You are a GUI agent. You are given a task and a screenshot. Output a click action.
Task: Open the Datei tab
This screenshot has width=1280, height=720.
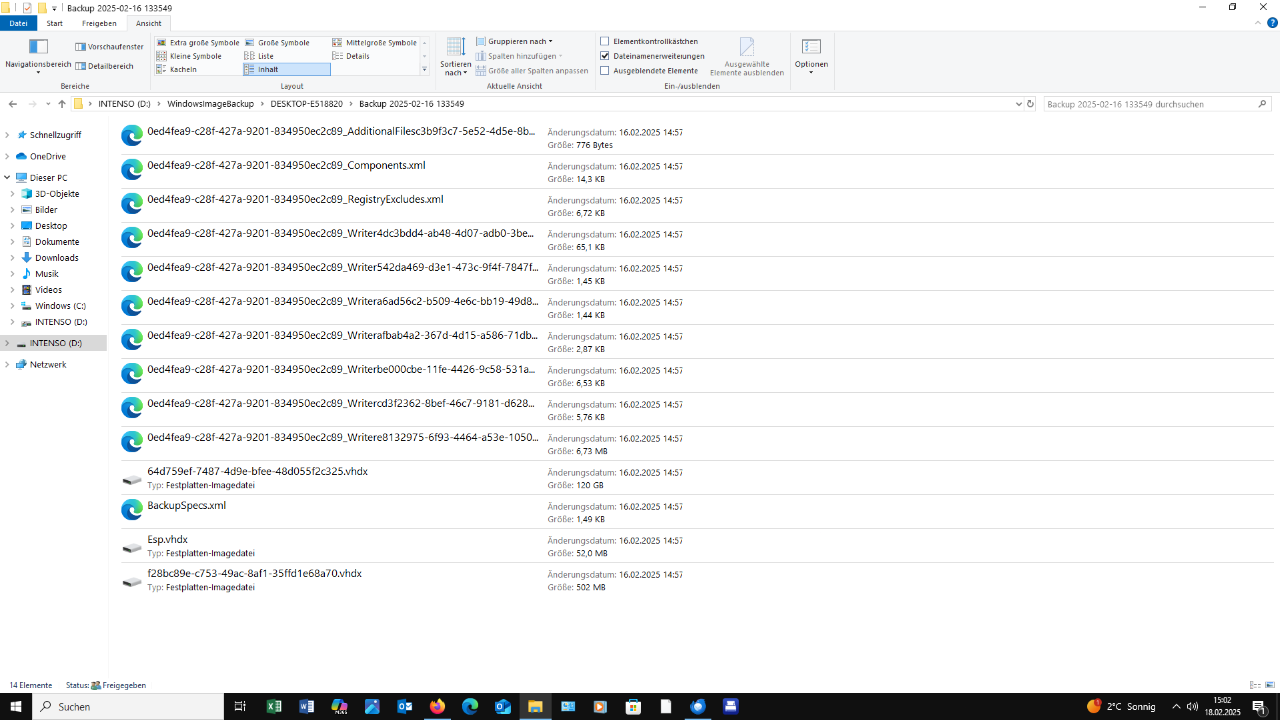[19, 23]
